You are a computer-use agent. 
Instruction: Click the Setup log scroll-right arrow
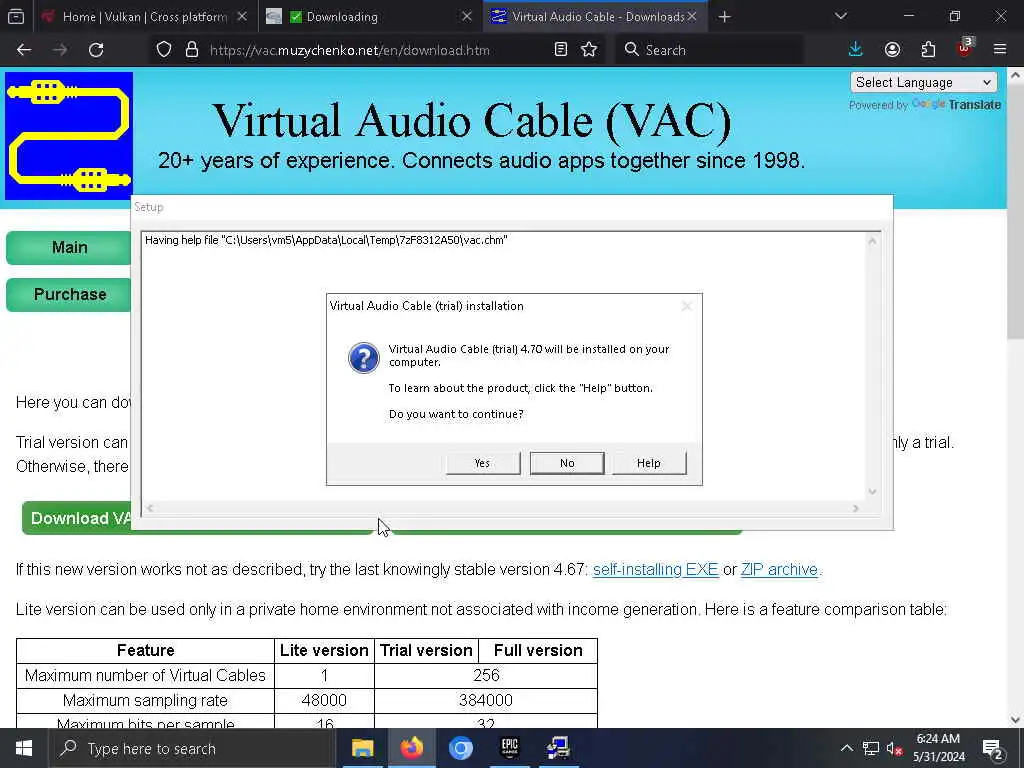coord(856,508)
